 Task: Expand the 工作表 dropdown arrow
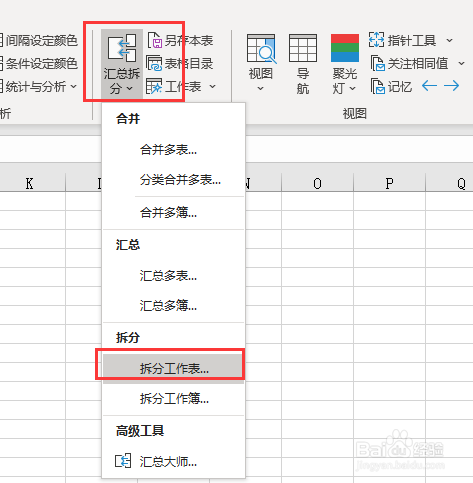coord(212,87)
